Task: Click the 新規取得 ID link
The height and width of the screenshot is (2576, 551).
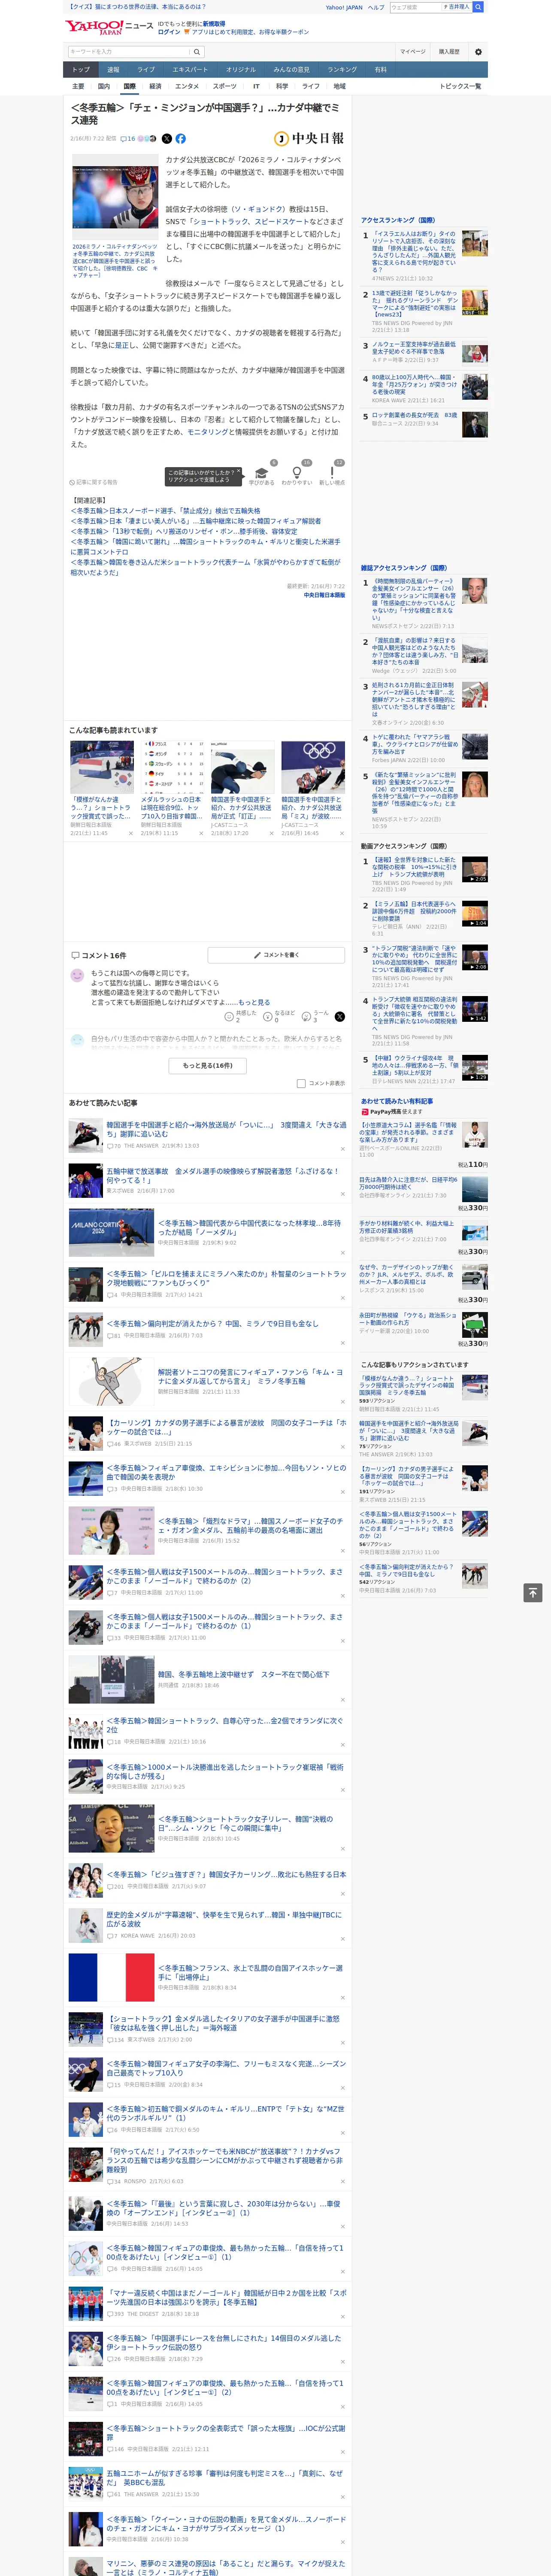Action: (x=214, y=23)
